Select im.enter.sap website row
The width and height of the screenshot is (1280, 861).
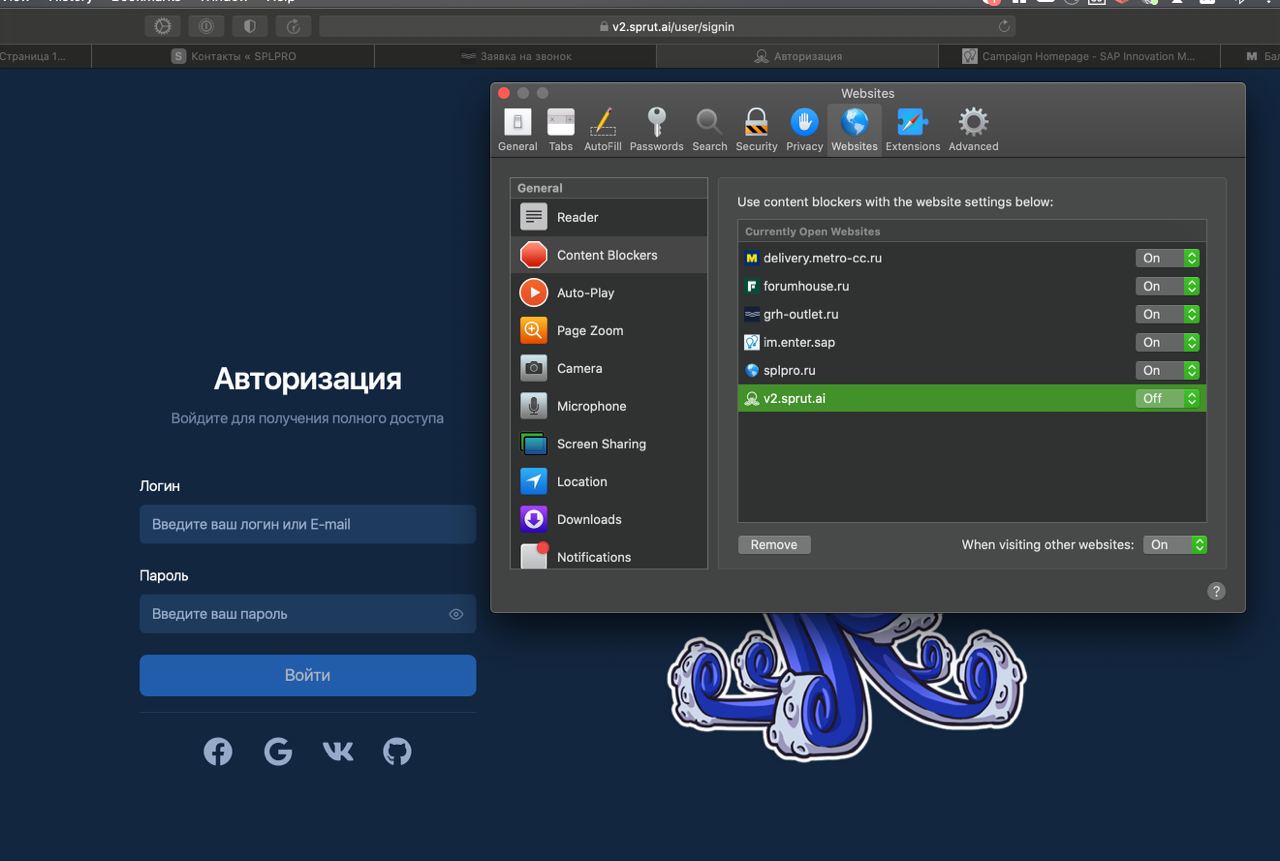tap(972, 342)
